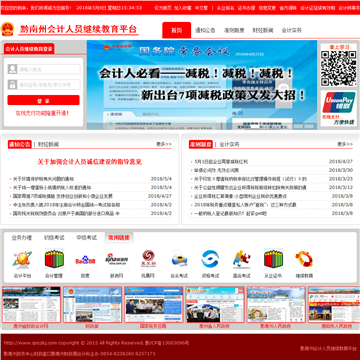Open the 贵州省财政会计网 site thumbnail
Image resolution: width=360 pixels, height=360 pixels.
pyautogui.click(x=31, y=305)
